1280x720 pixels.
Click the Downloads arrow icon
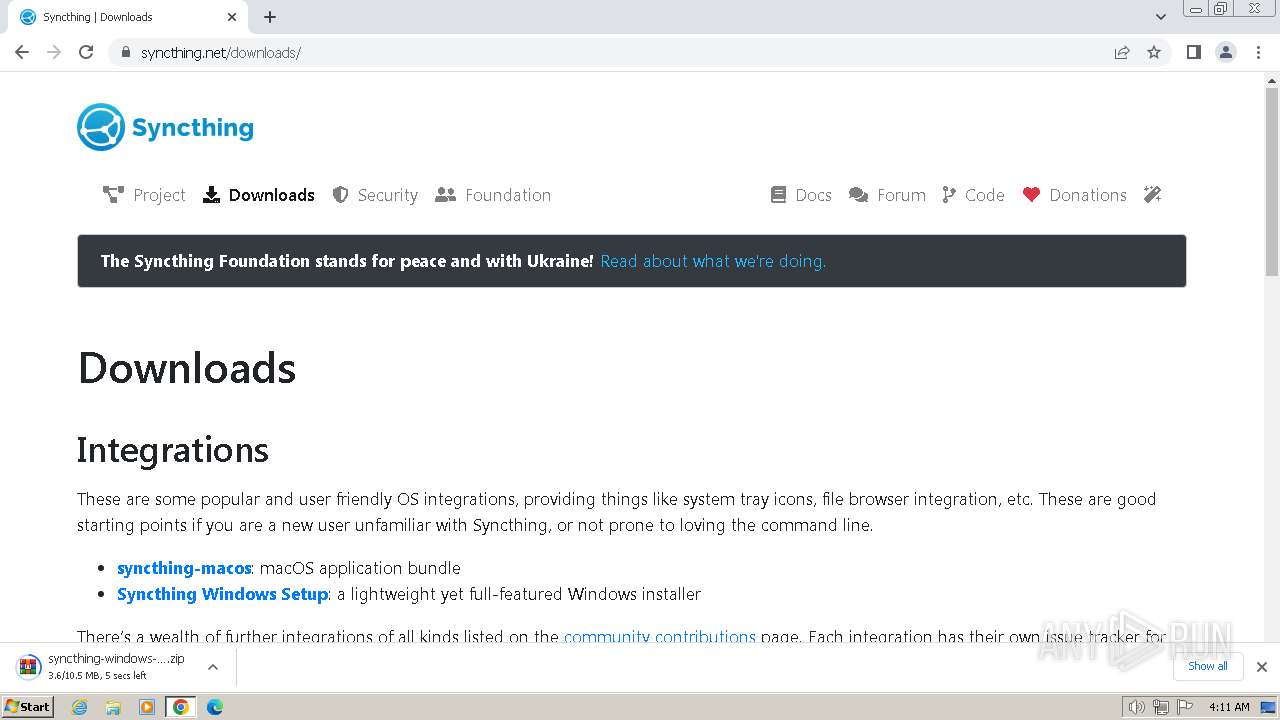tap(211, 195)
